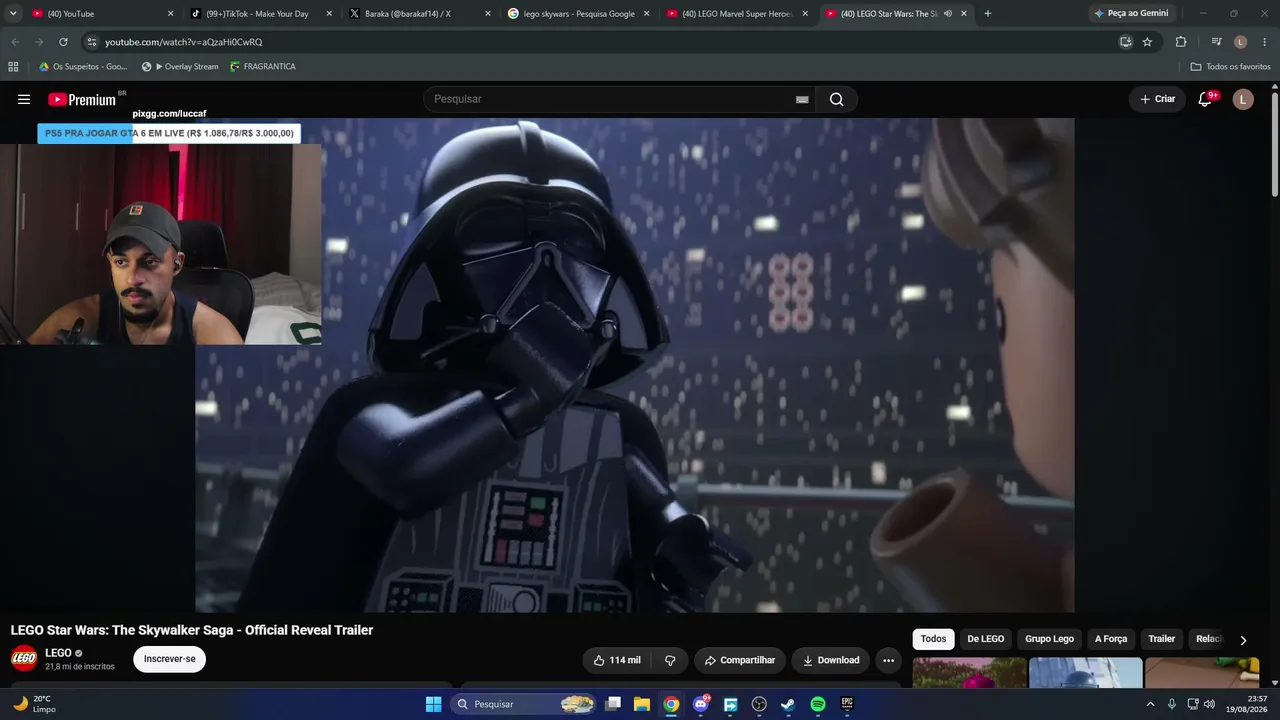Mute the LEGO Star Wars tab audio
This screenshot has width=1280, height=720.
coord(947,14)
